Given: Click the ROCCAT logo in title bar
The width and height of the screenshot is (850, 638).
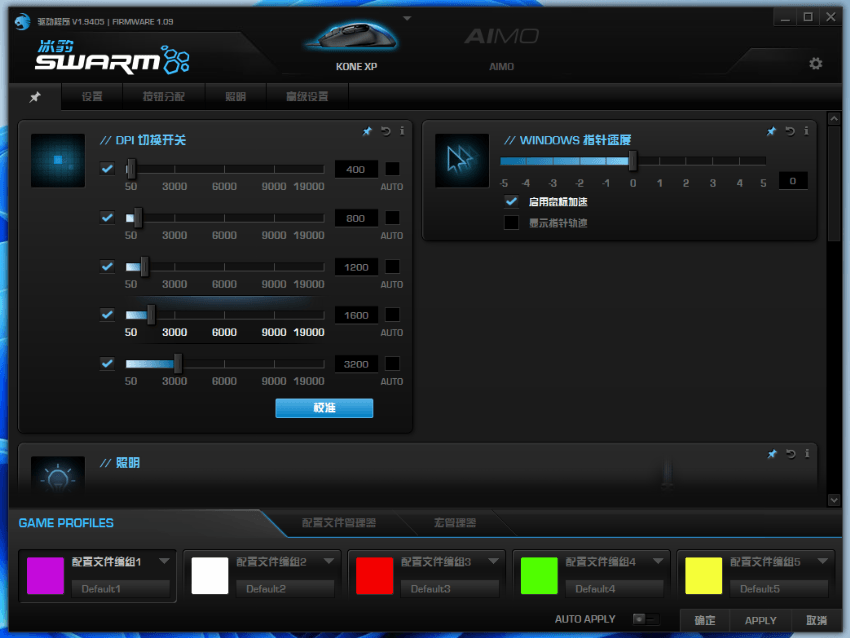Looking at the screenshot, I should (22, 22).
